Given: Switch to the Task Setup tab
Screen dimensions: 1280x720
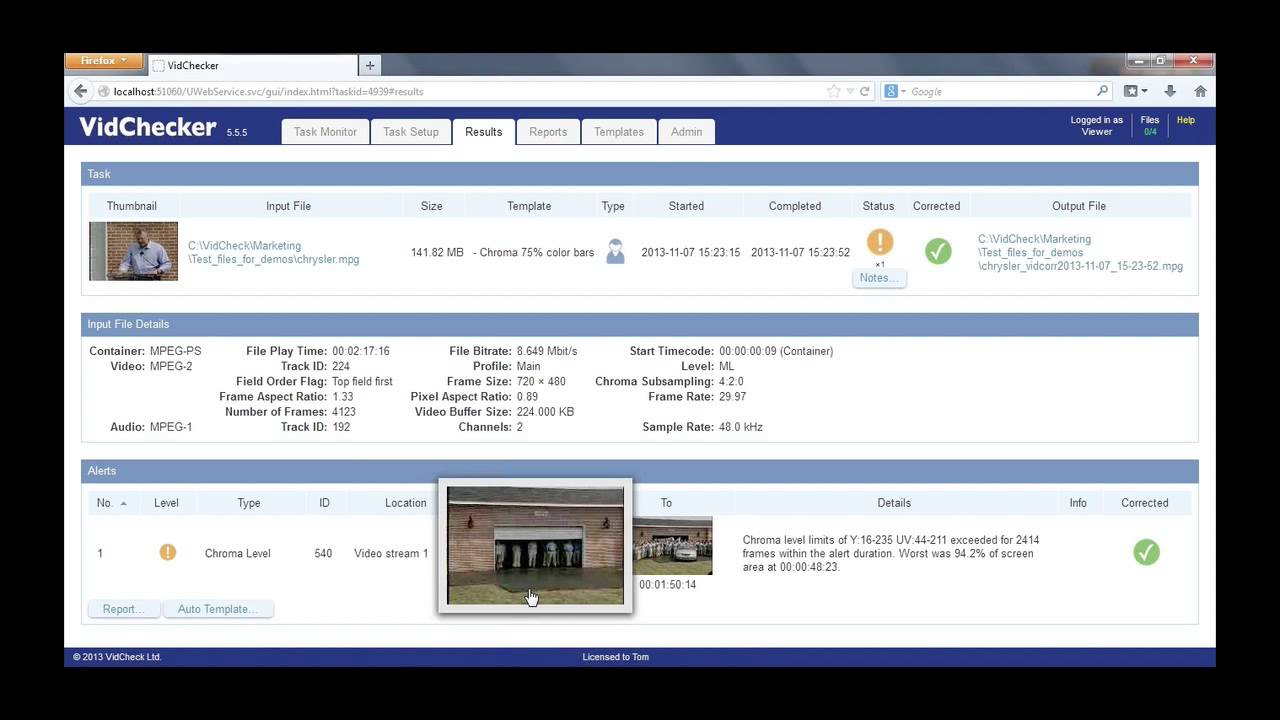Looking at the screenshot, I should click(x=411, y=132).
